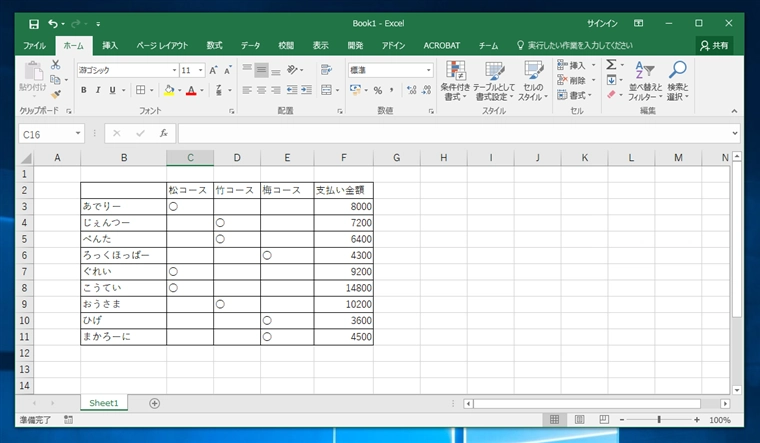The image size is (760, 443).
Task: Switch to the データ tab
Action: point(251,46)
